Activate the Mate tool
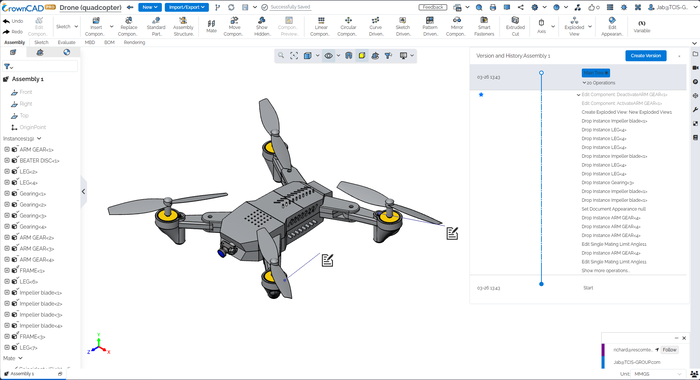The height and width of the screenshot is (380, 700). 211,27
